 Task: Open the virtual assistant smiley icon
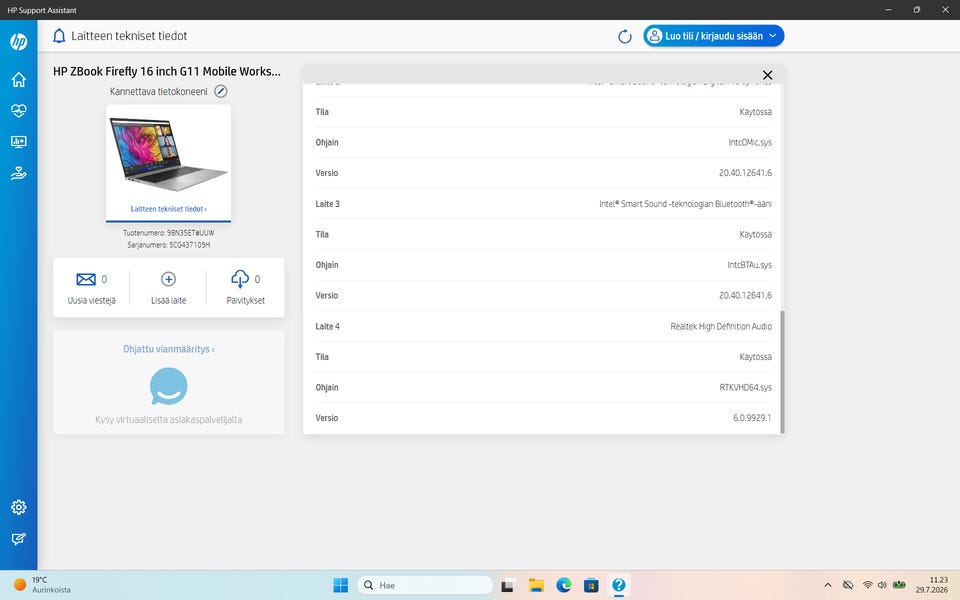pyautogui.click(x=168, y=386)
